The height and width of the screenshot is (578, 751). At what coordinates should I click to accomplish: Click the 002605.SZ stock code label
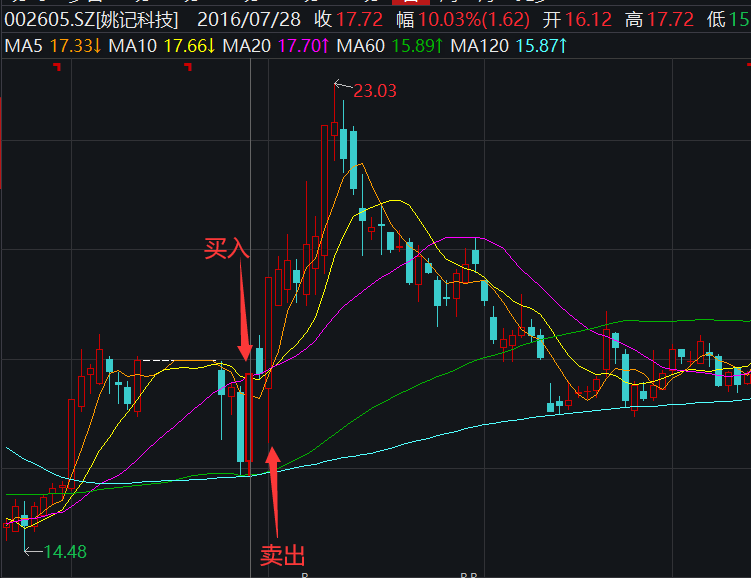(x=48, y=19)
